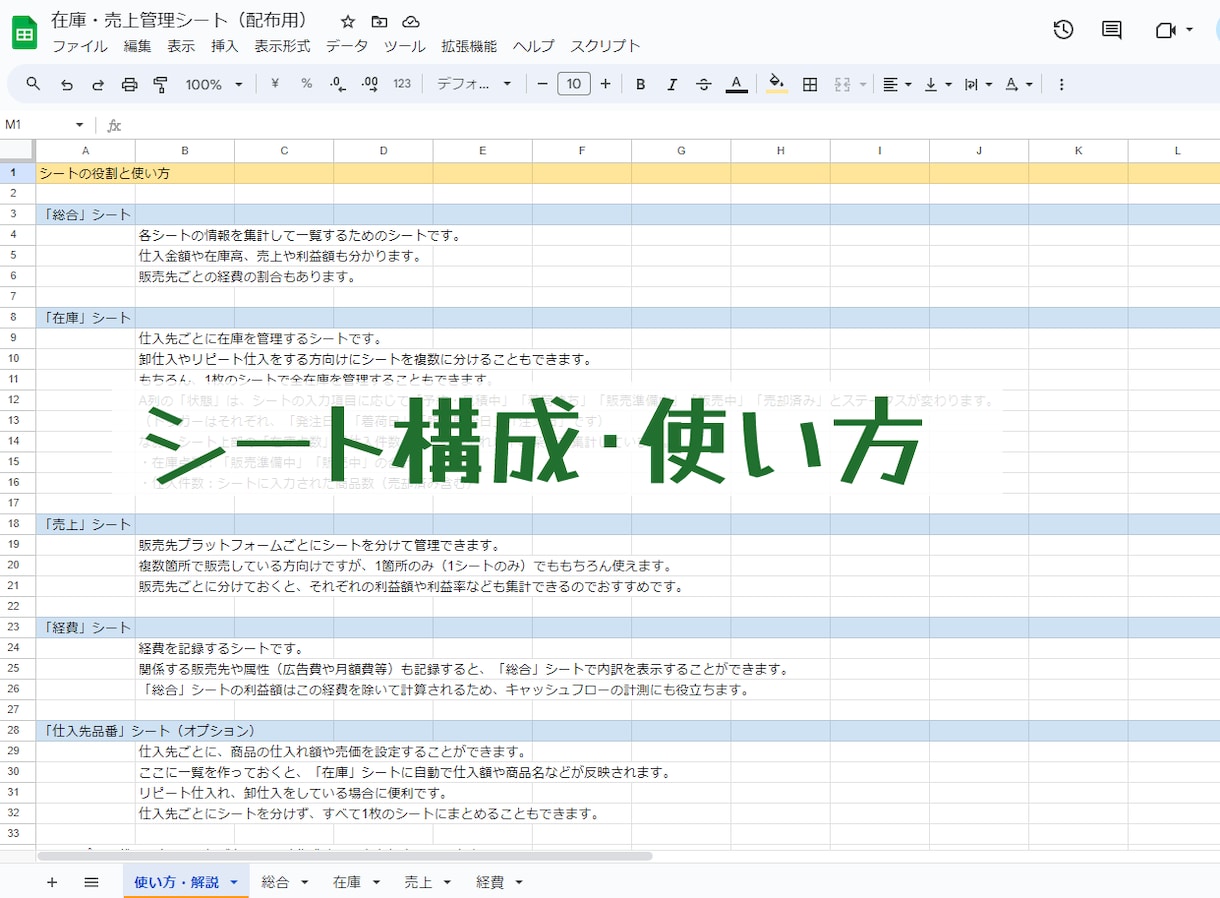This screenshot has width=1220, height=898.
Task: Select the 「在庫」シート heading cell
Action: 86,318
